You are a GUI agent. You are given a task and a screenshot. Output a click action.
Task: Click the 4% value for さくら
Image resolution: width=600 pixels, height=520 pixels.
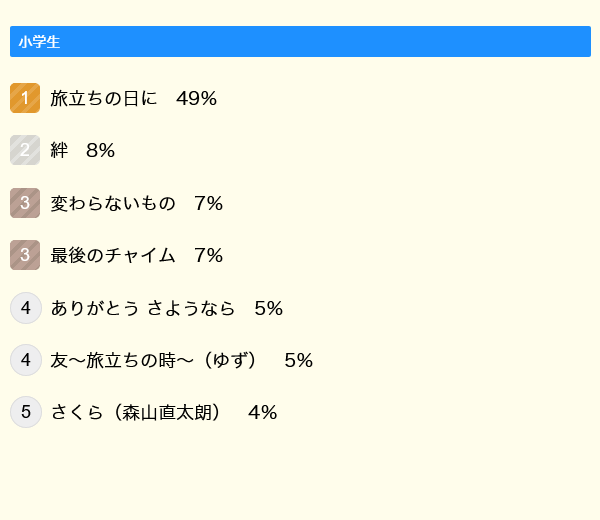pos(262,412)
